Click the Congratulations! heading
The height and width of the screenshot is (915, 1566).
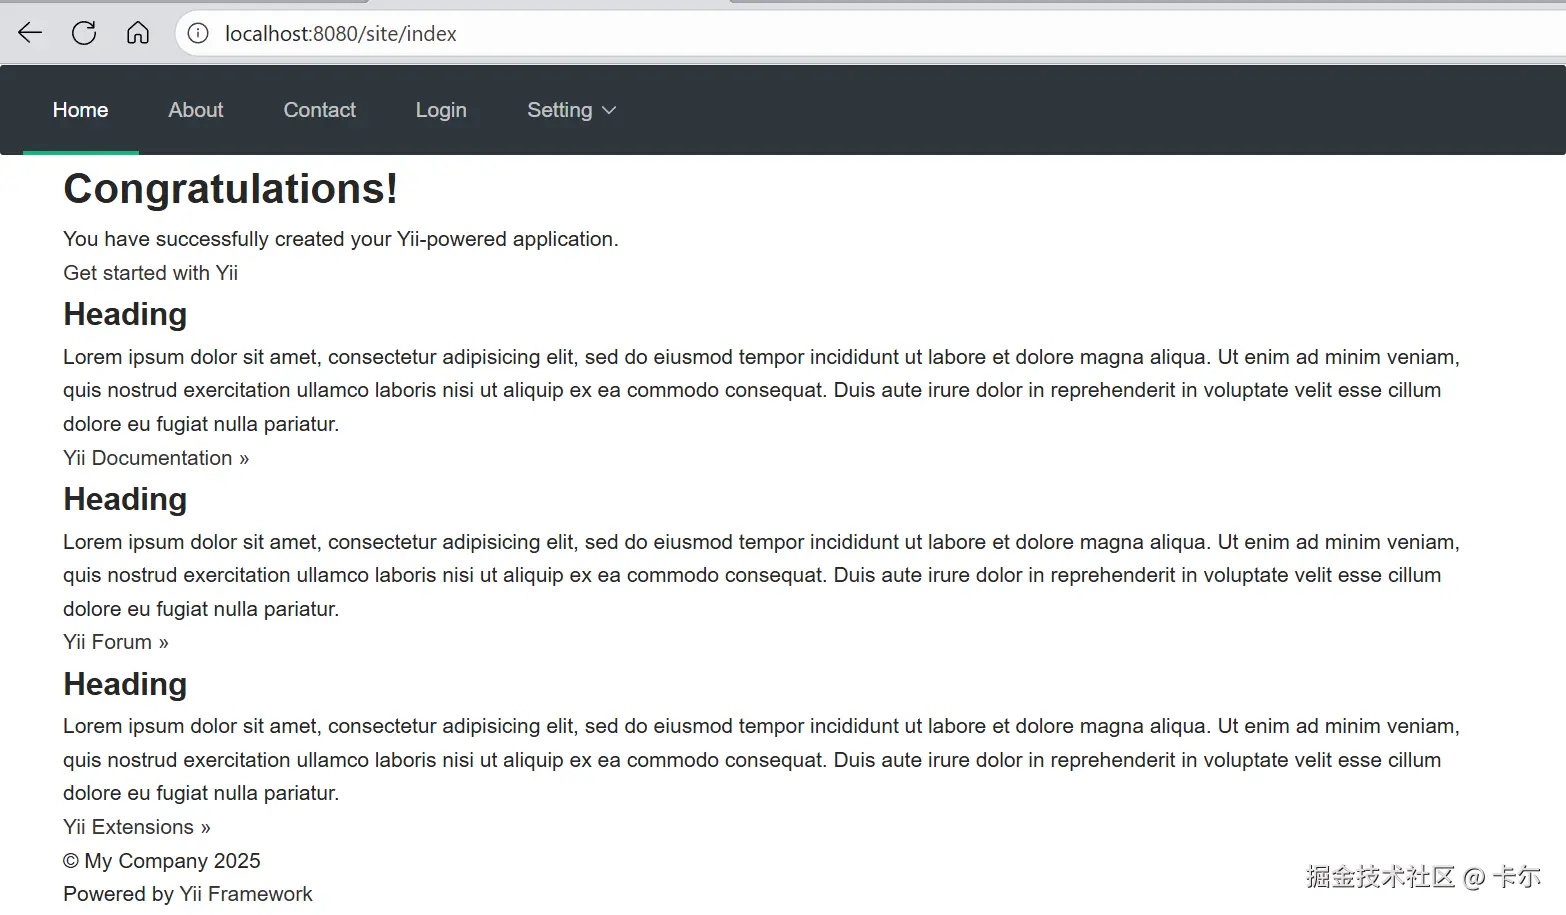click(x=231, y=189)
